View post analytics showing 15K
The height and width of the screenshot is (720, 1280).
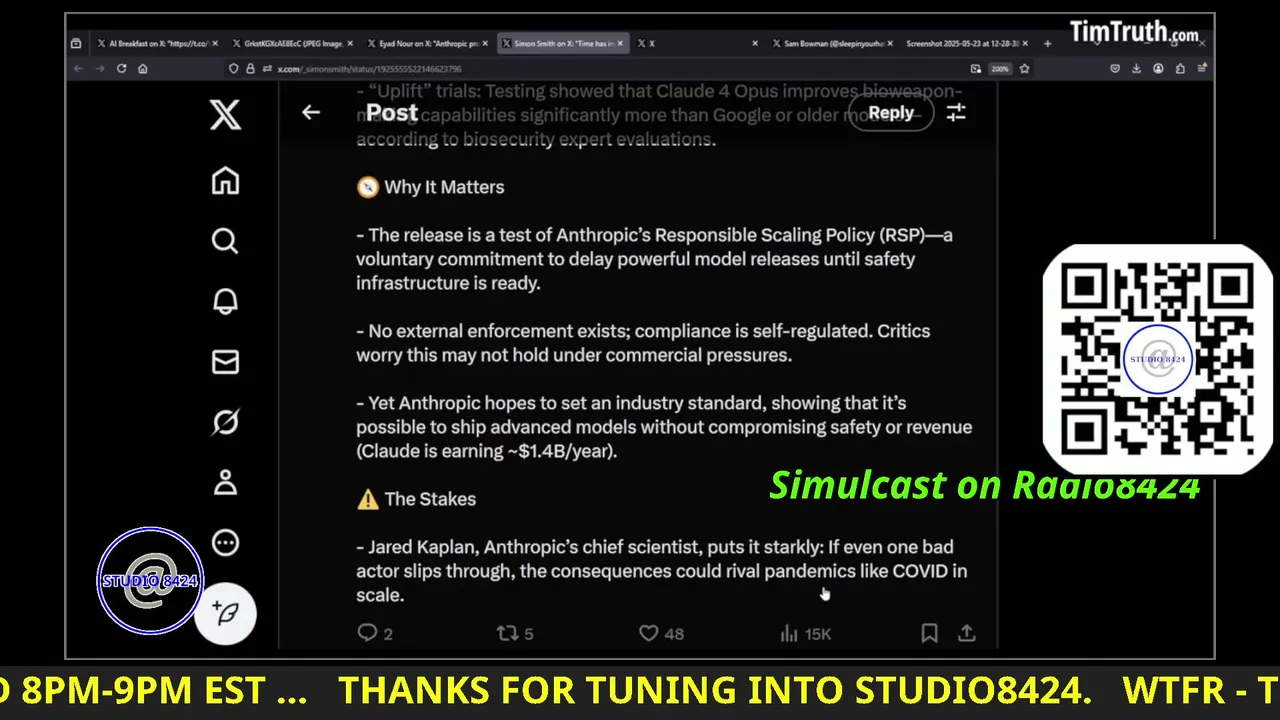(805, 633)
